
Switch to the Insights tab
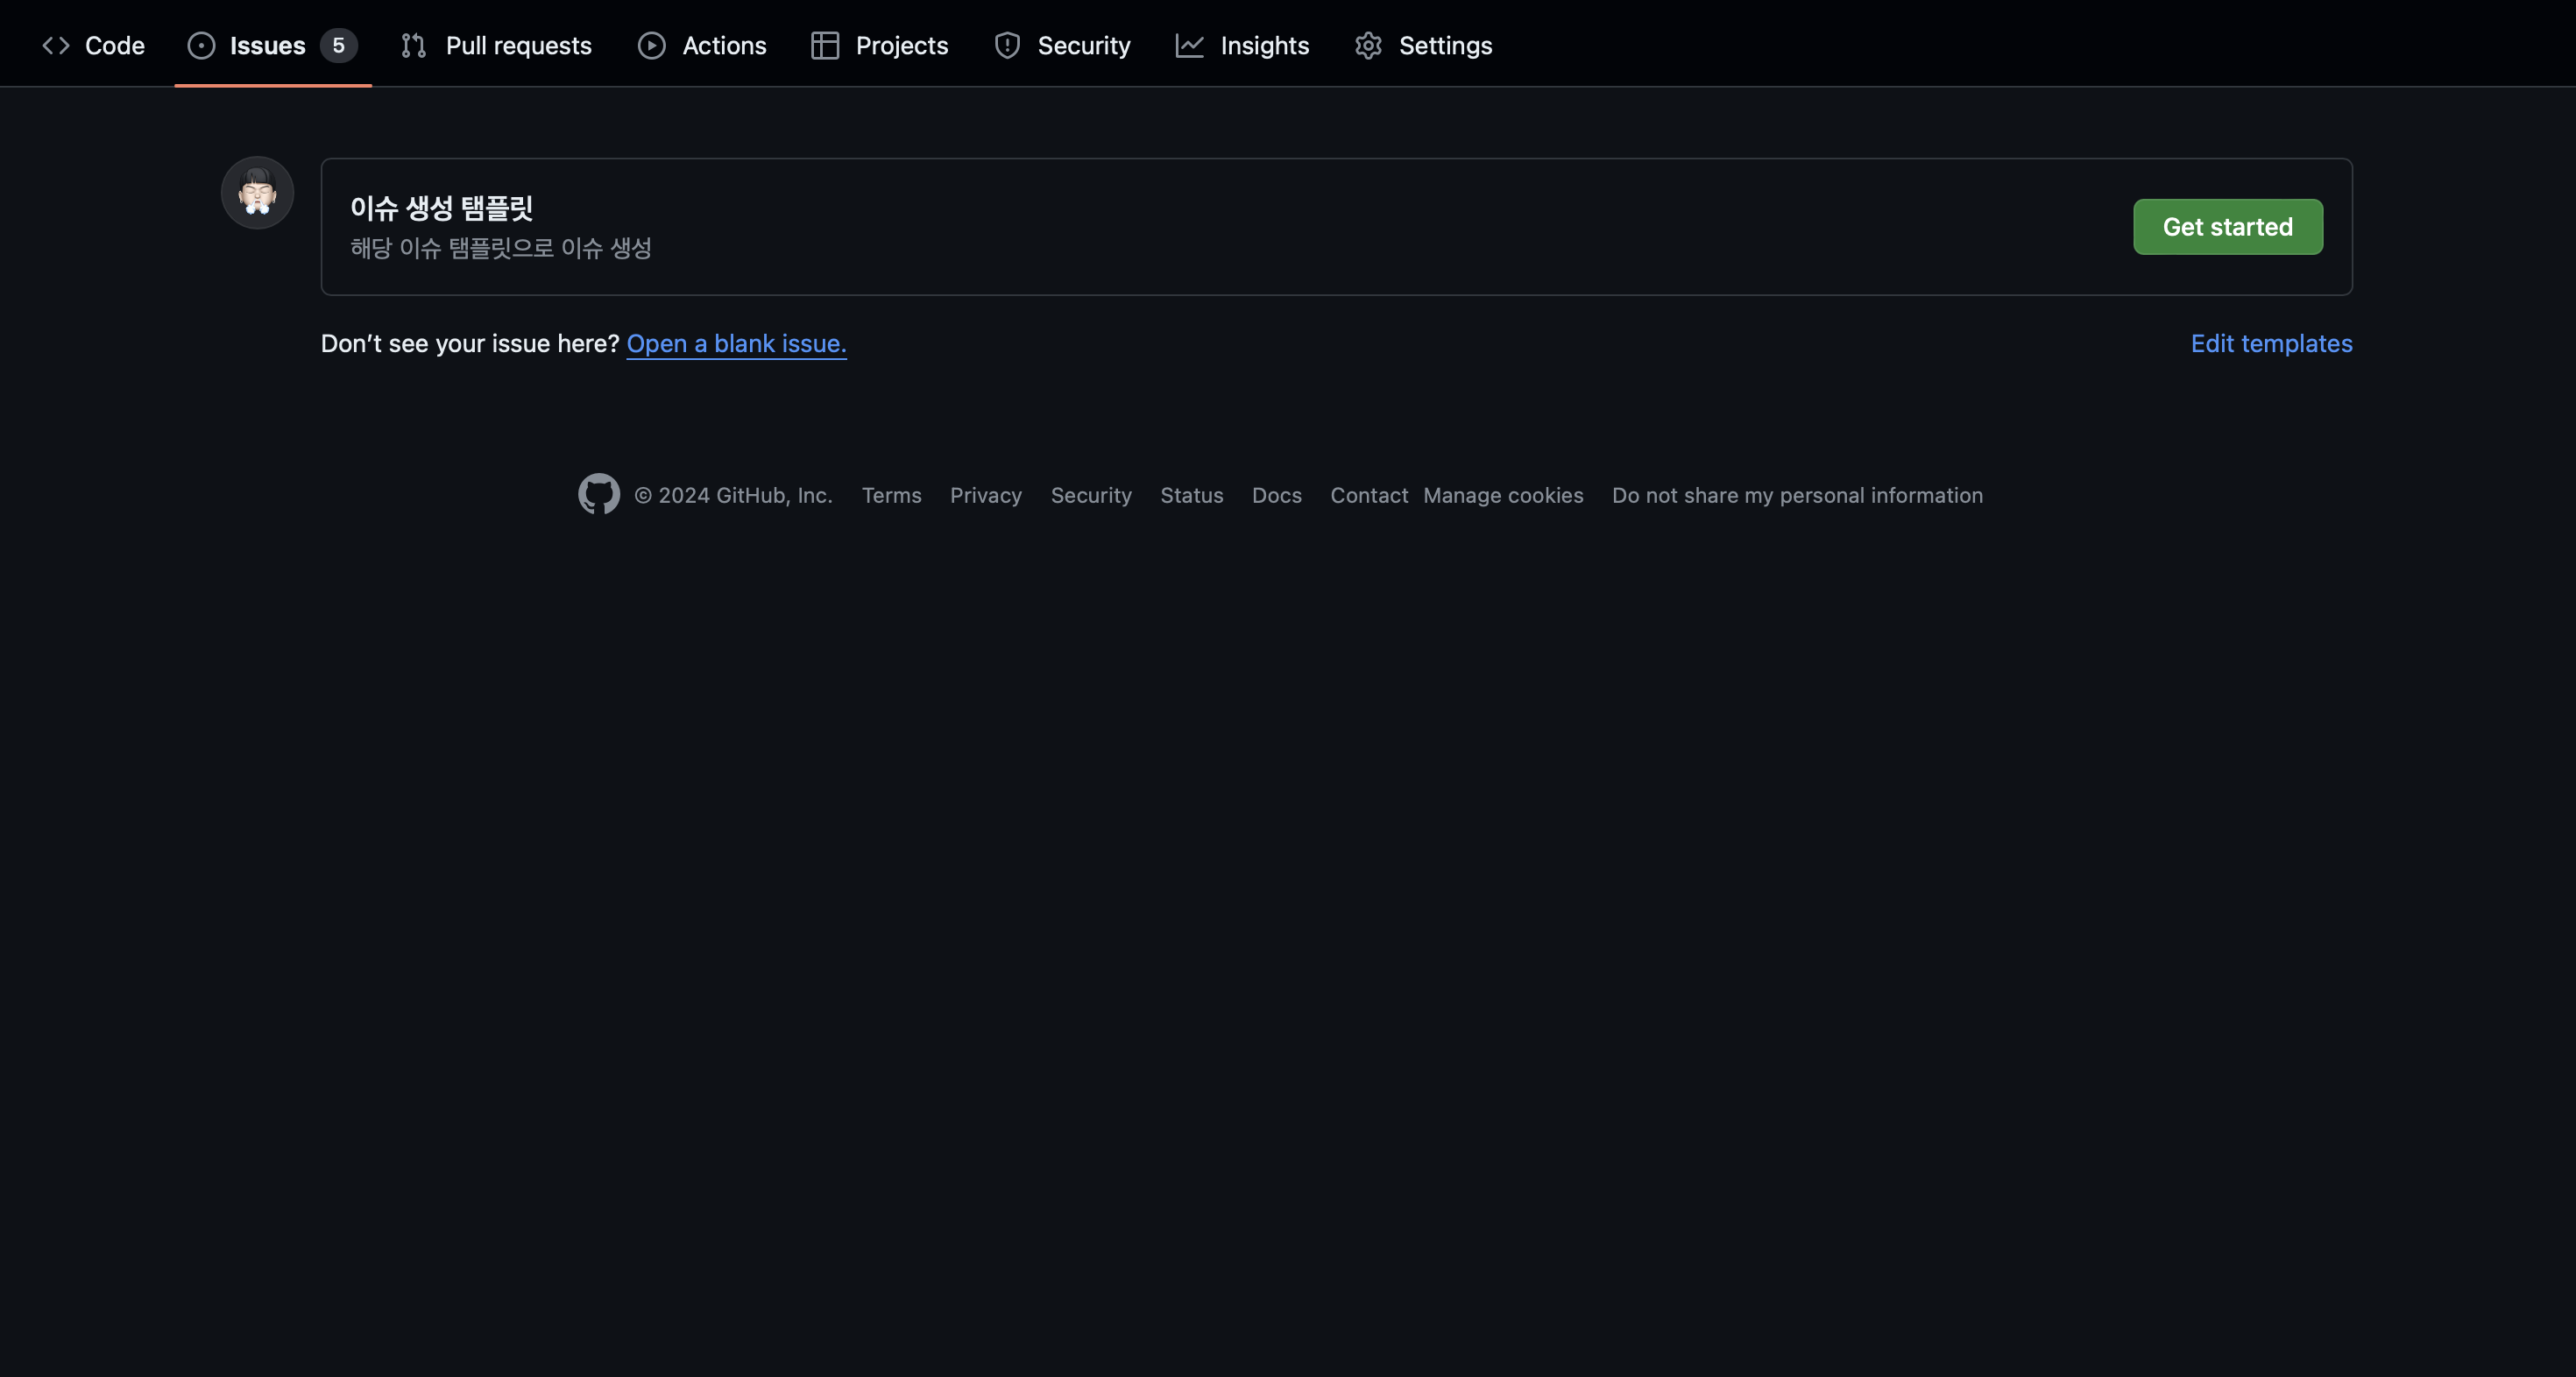point(1264,46)
